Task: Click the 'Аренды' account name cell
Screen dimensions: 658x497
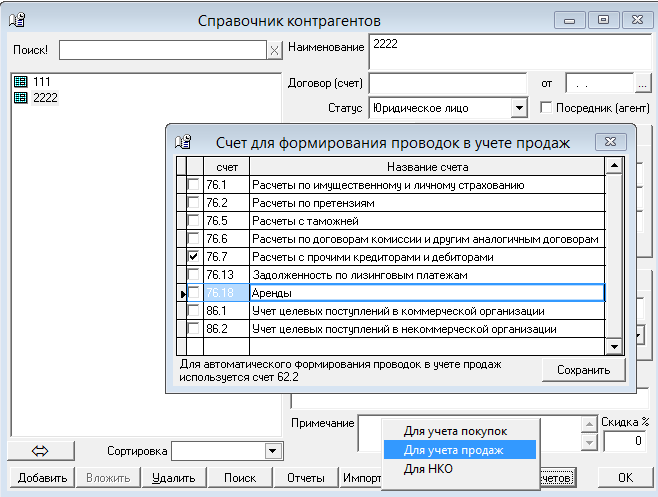Action: (x=427, y=293)
